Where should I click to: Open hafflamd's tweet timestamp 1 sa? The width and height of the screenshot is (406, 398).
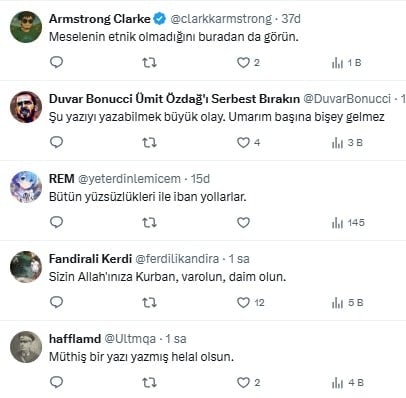click(176, 339)
